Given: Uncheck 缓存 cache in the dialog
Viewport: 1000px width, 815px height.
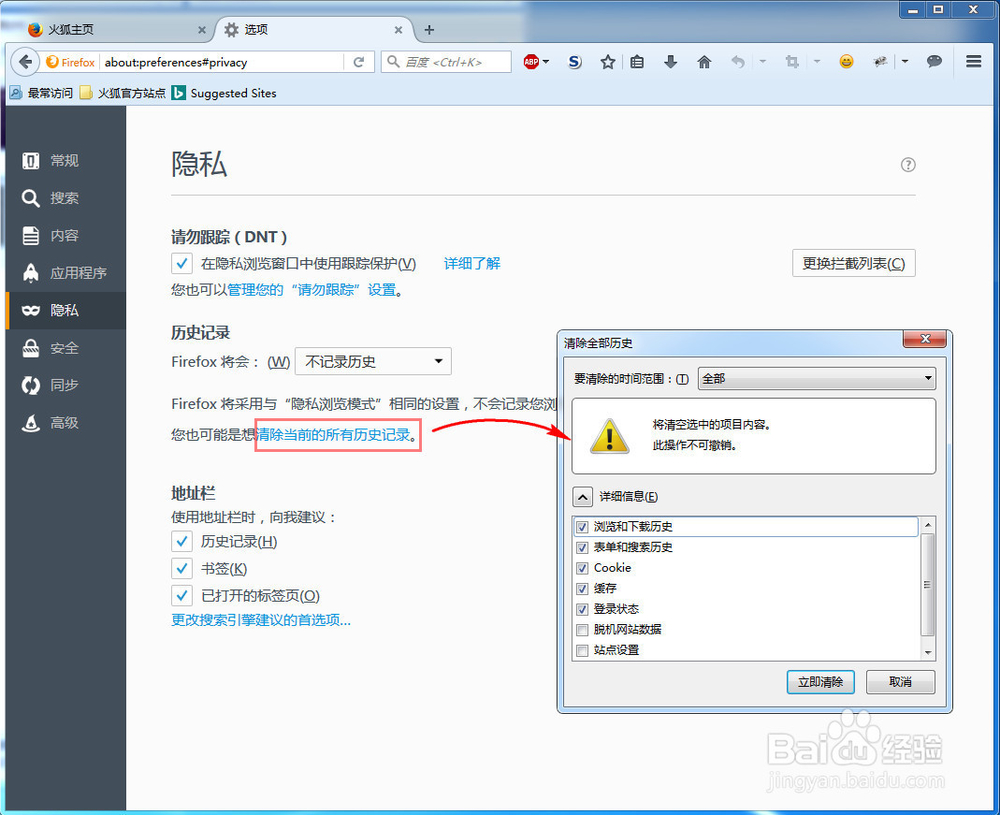Looking at the screenshot, I should pyautogui.click(x=582, y=589).
